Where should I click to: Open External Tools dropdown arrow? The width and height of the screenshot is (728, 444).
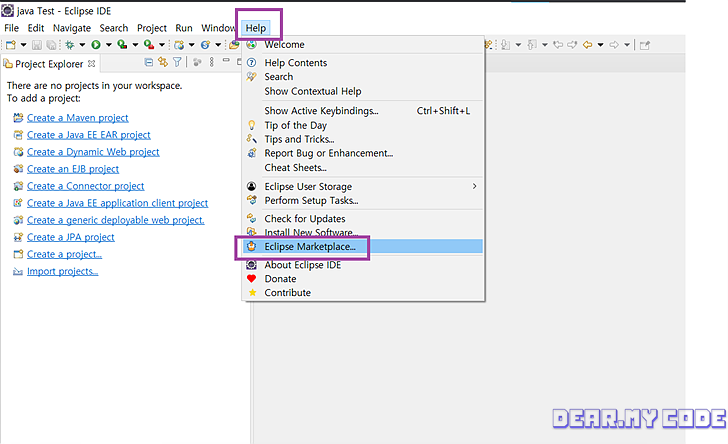(x=162, y=45)
